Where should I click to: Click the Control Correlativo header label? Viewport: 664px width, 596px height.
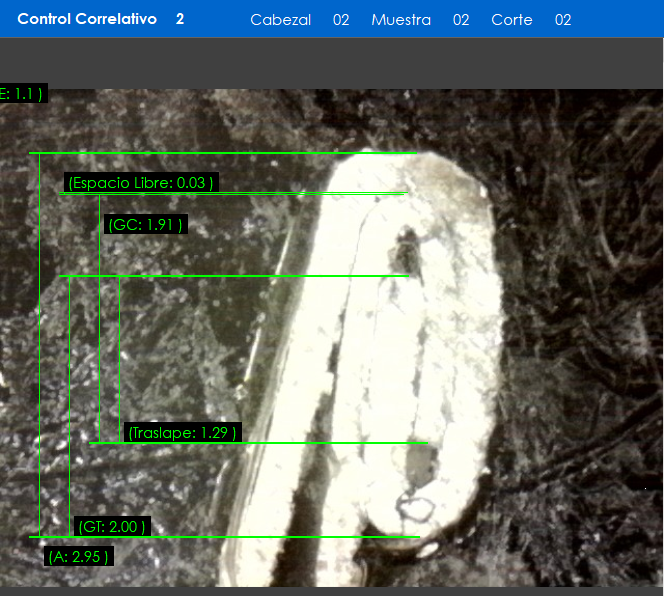click(87, 19)
